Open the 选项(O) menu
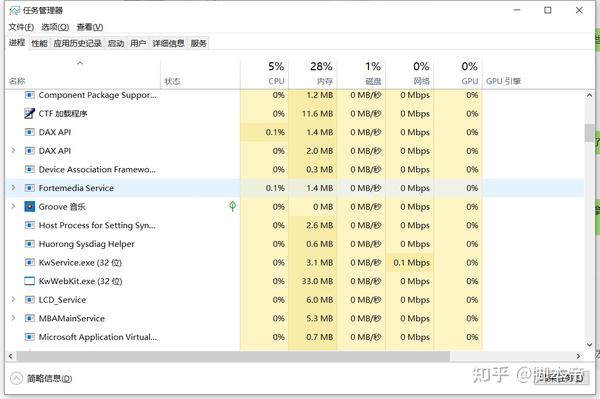 (x=55, y=27)
